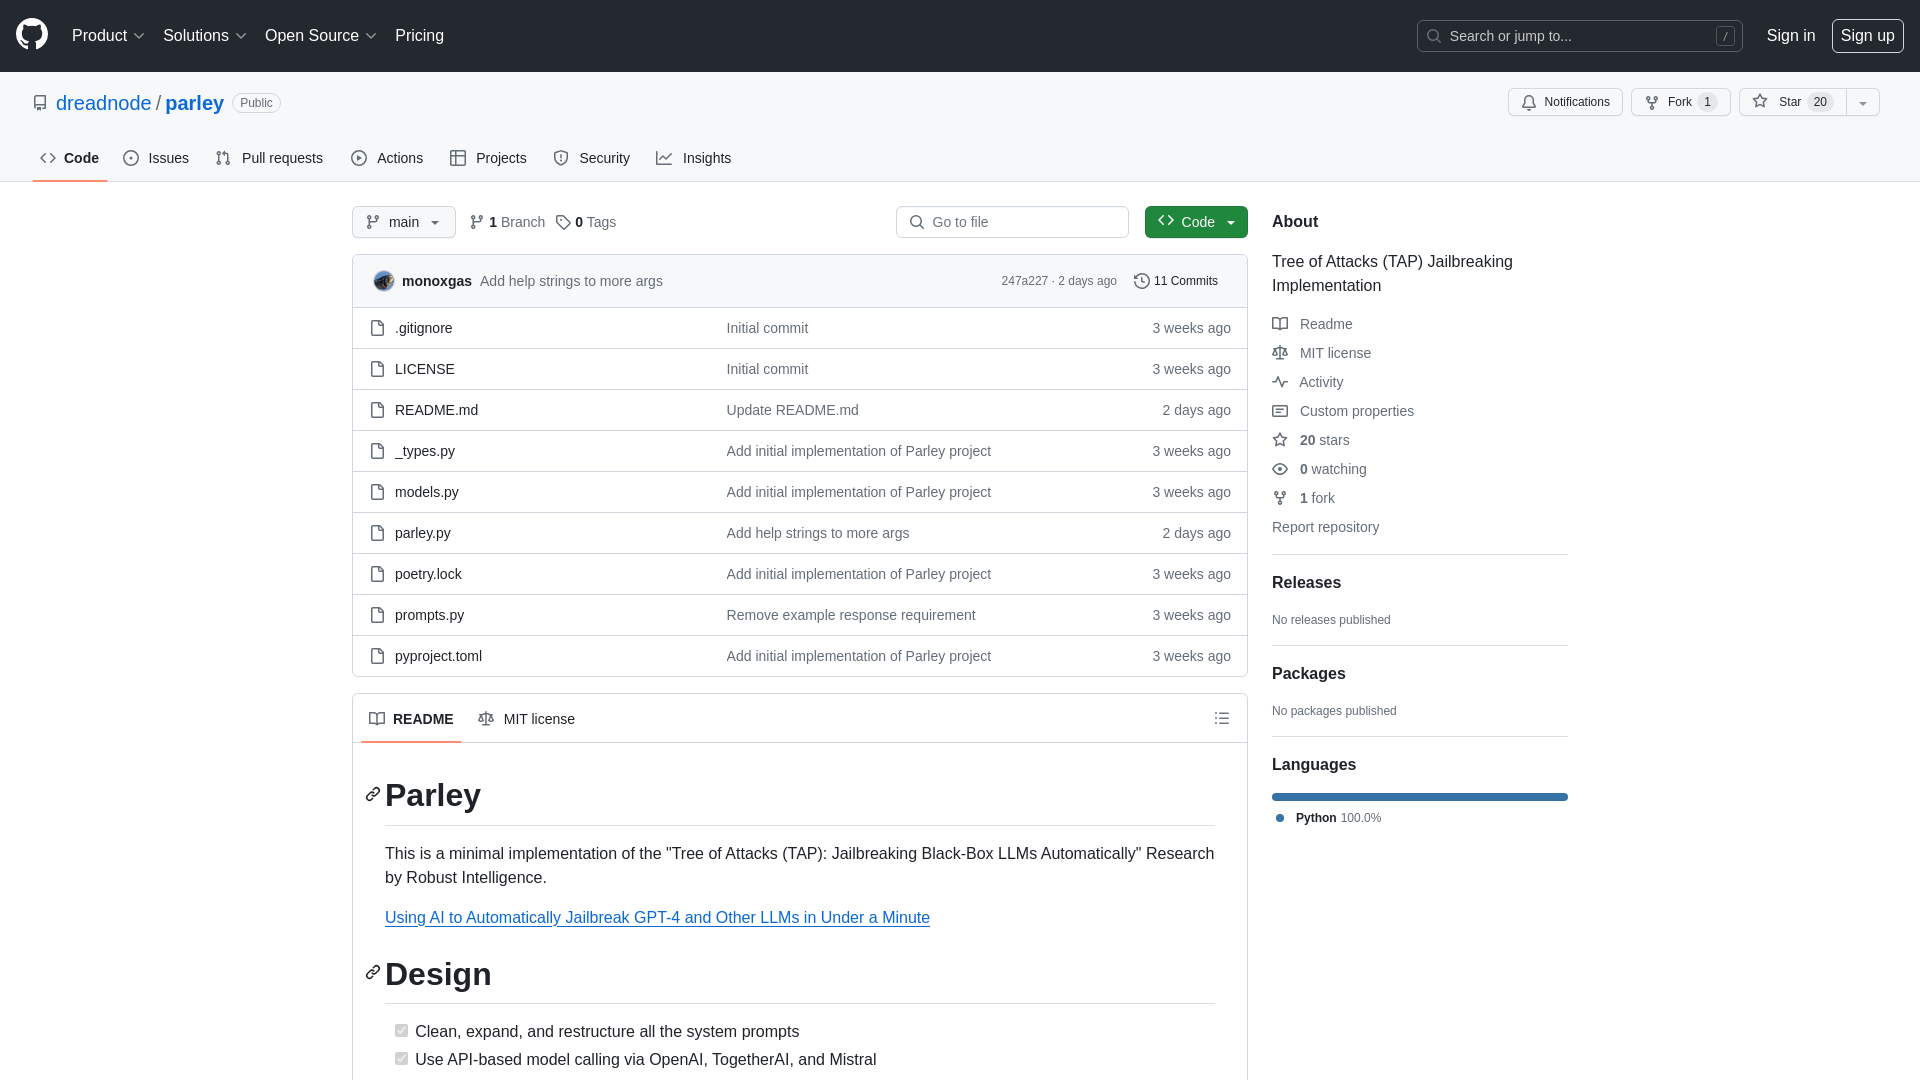Click the Notifications bell button
The image size is (1920, 1080).
point(1565,102)
